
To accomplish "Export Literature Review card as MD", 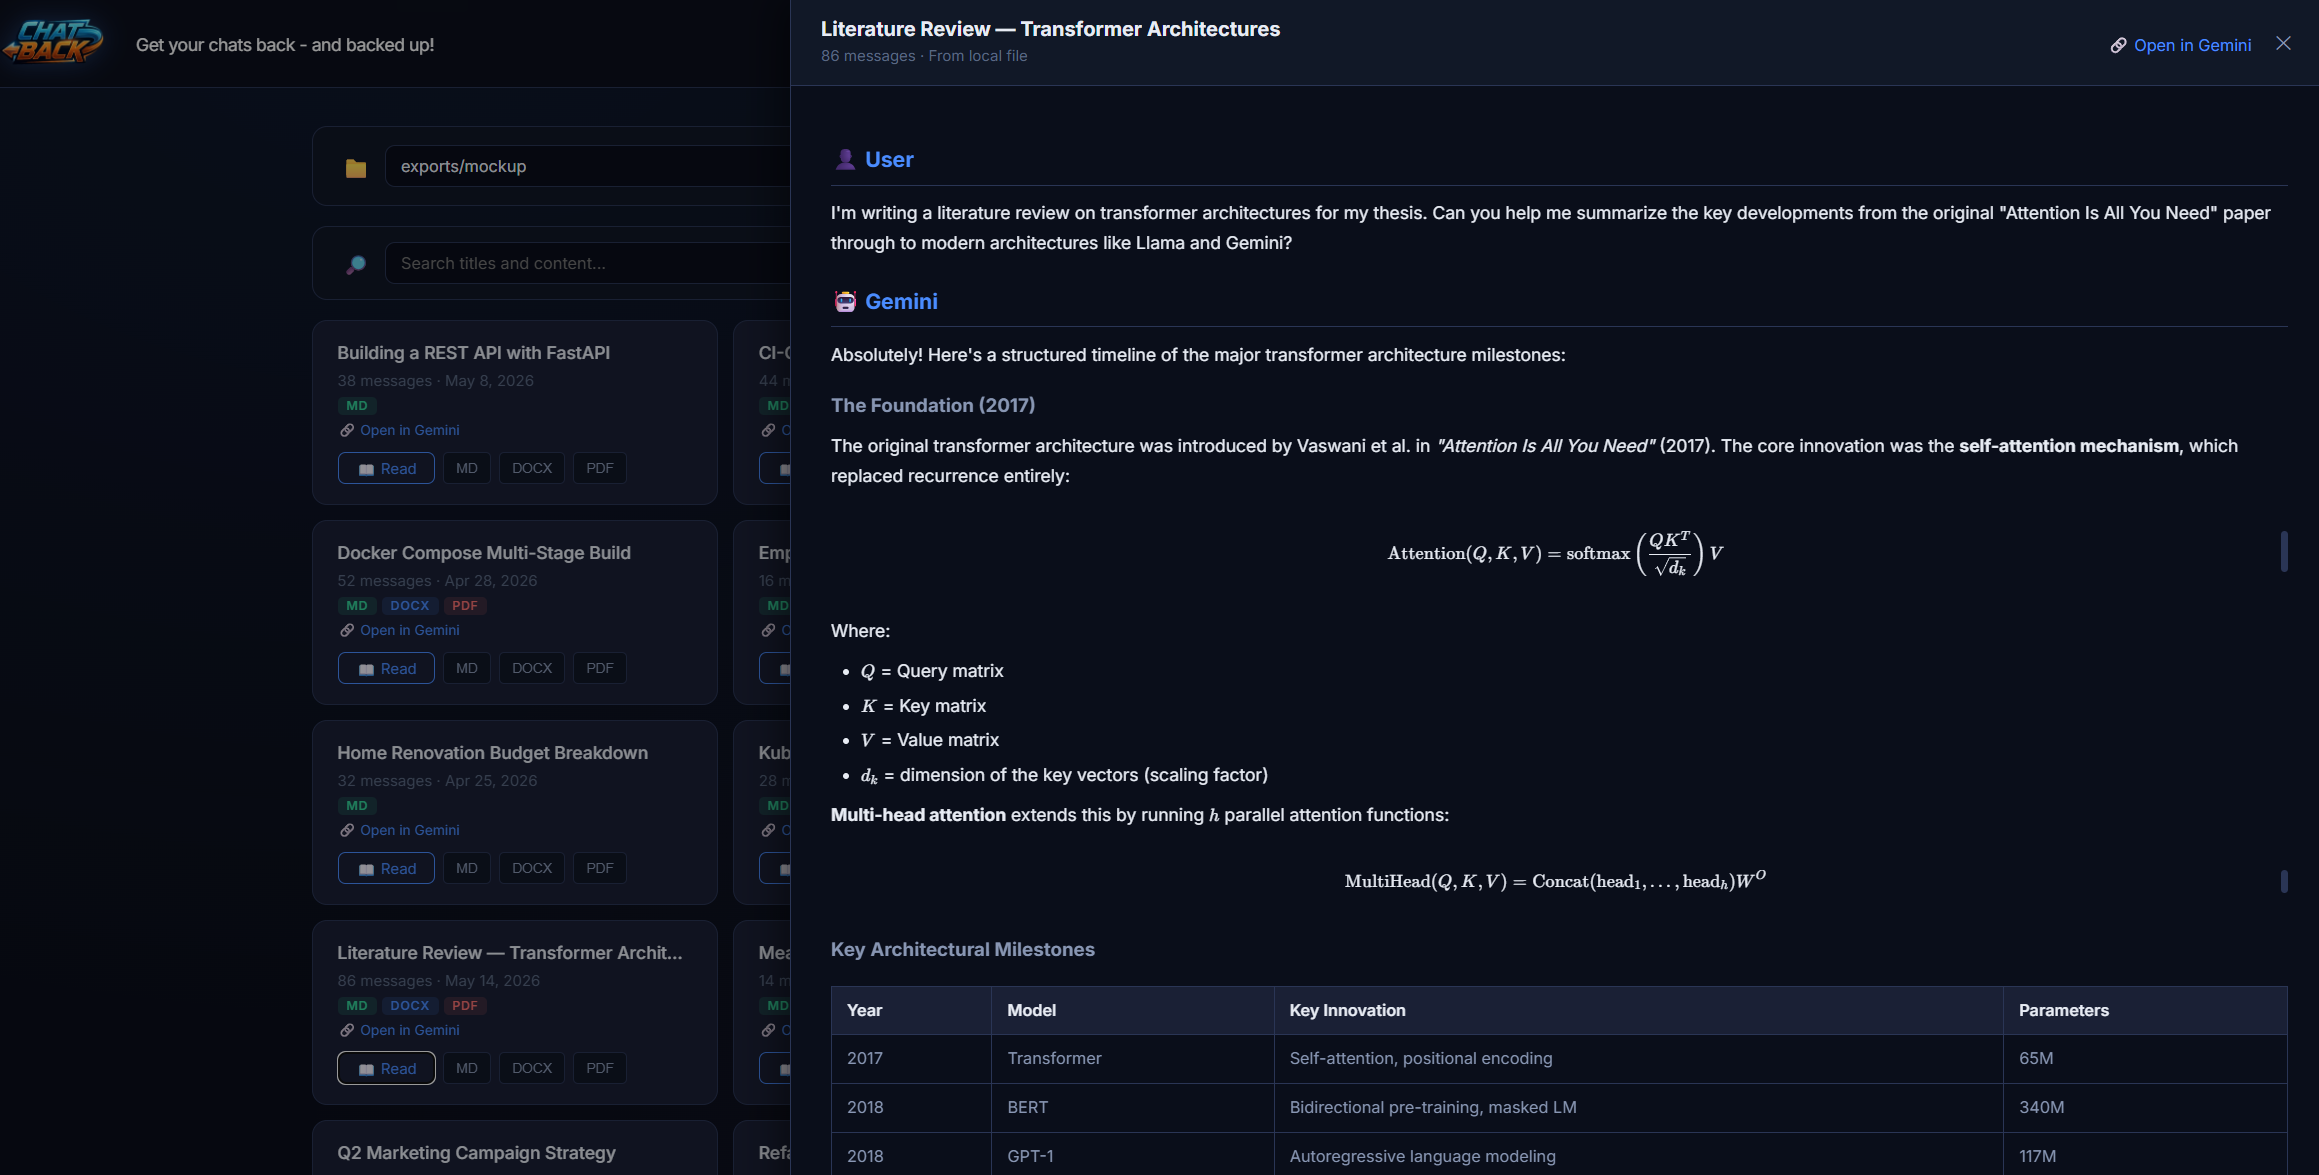I will click(x=467, y=1068).
